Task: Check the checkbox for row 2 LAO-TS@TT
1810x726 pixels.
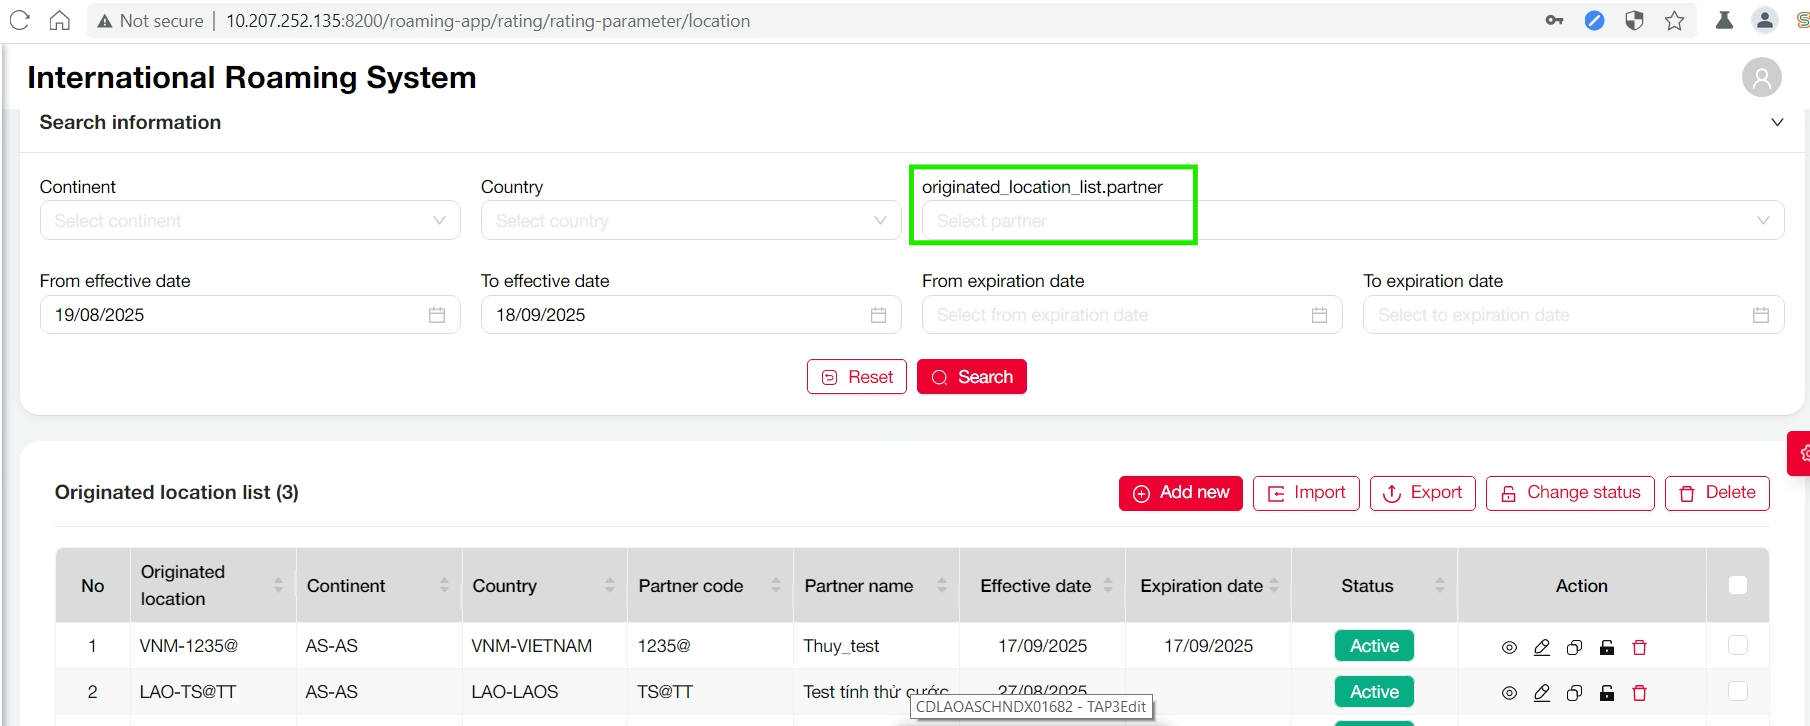Action: [x=1738, y=691]
